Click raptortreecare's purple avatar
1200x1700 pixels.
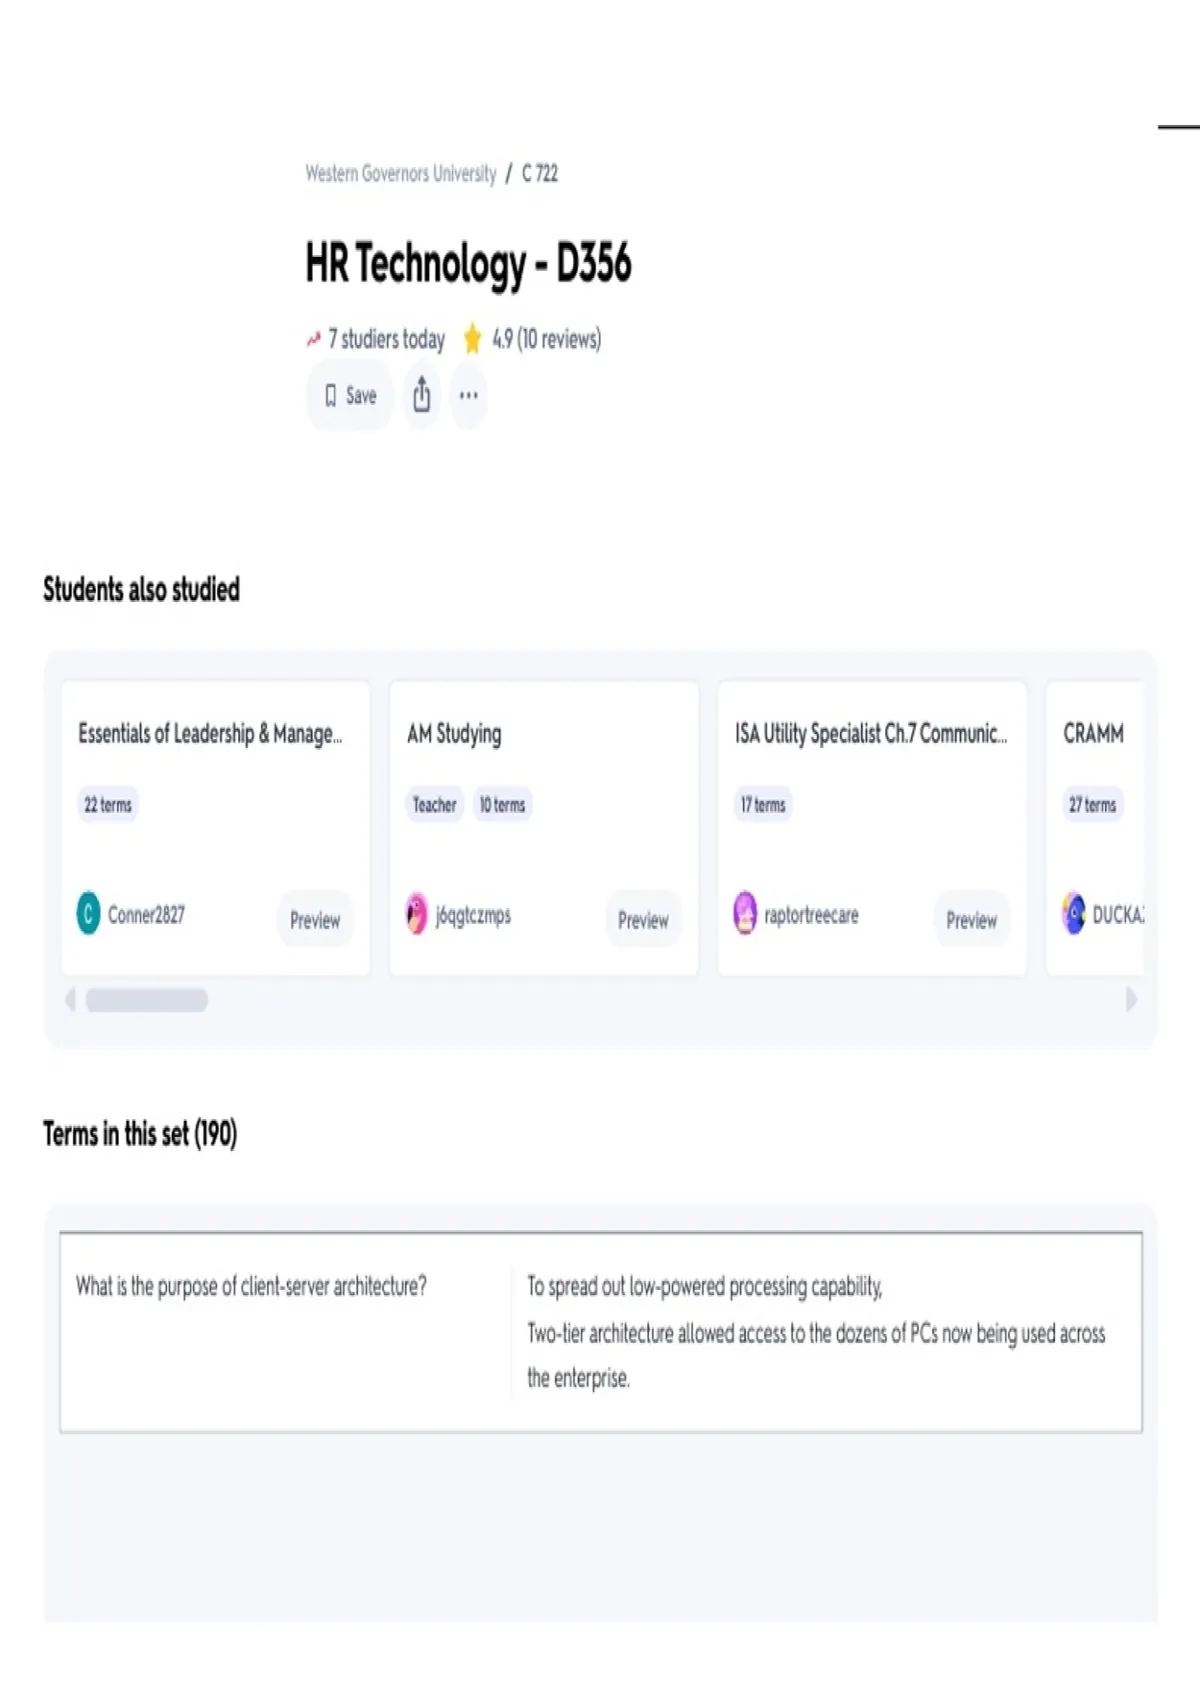coord(745,913)
